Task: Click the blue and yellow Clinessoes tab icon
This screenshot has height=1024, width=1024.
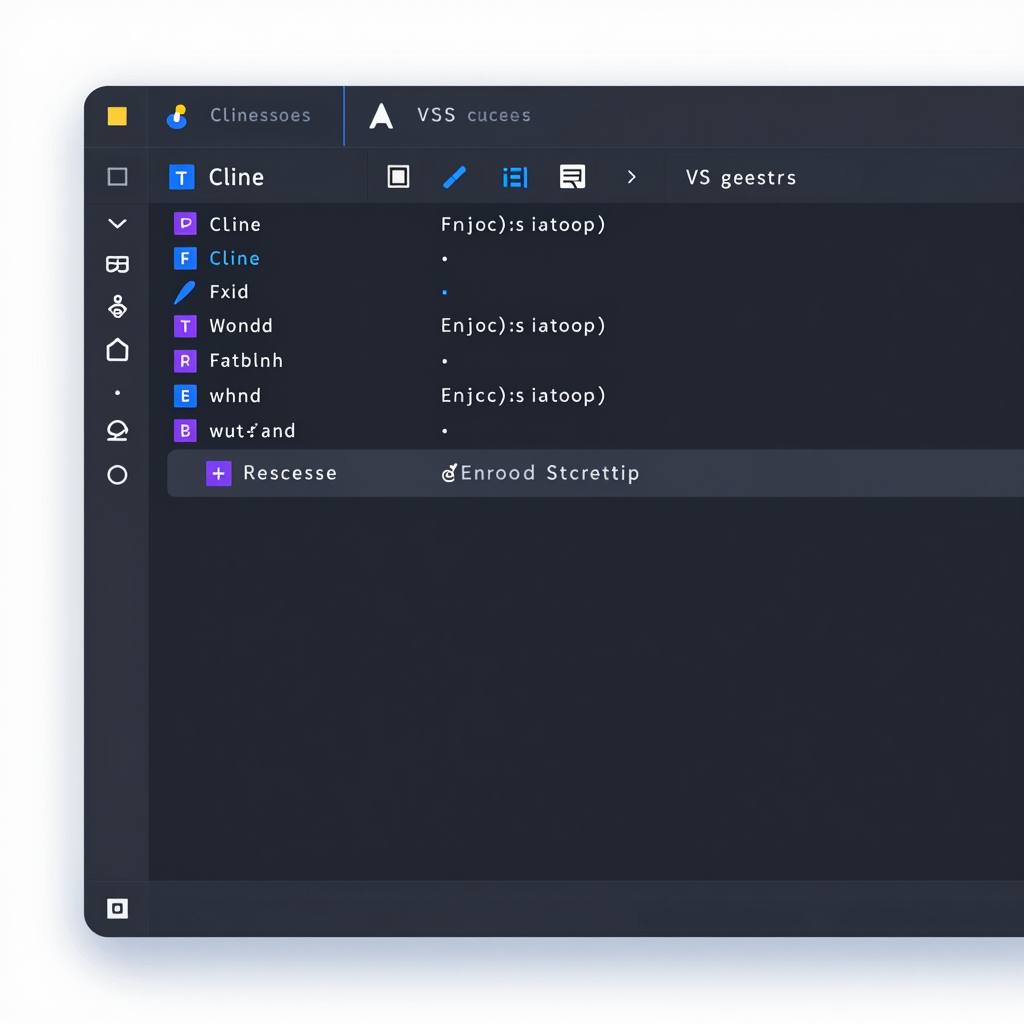Action: click(x=178, y=116)
